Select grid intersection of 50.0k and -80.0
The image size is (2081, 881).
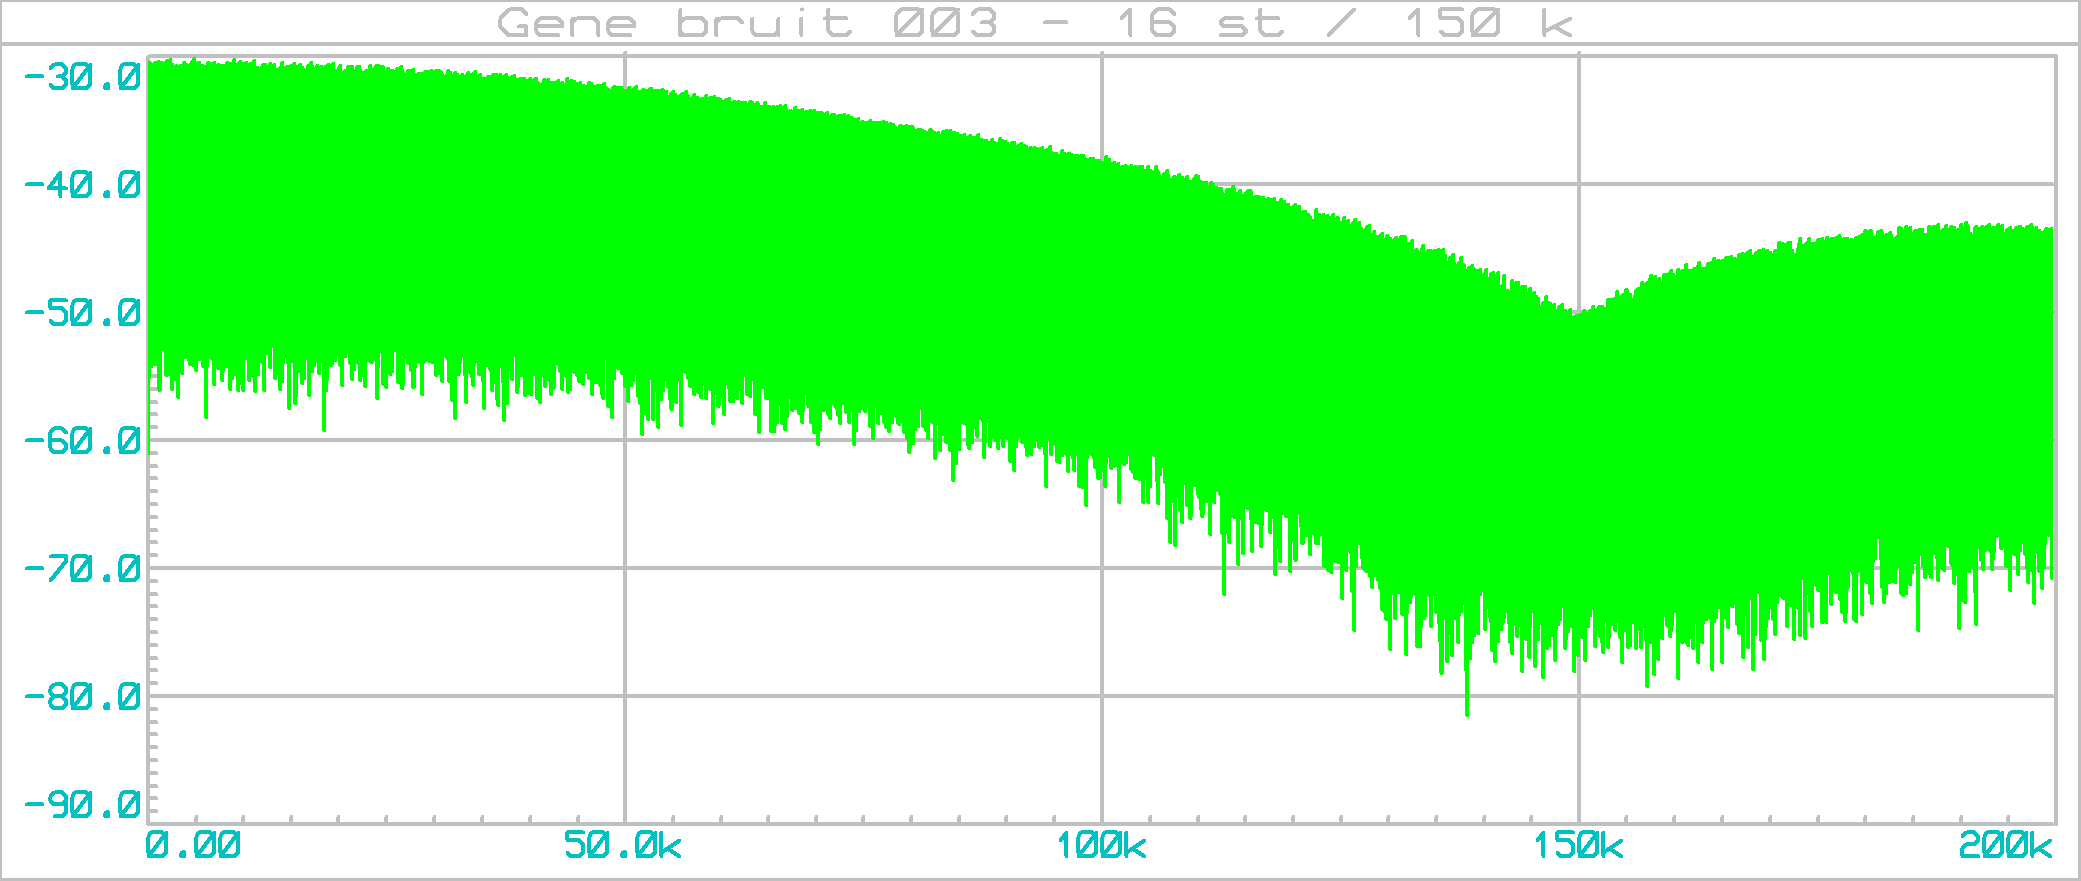click(x=625, y=696)
